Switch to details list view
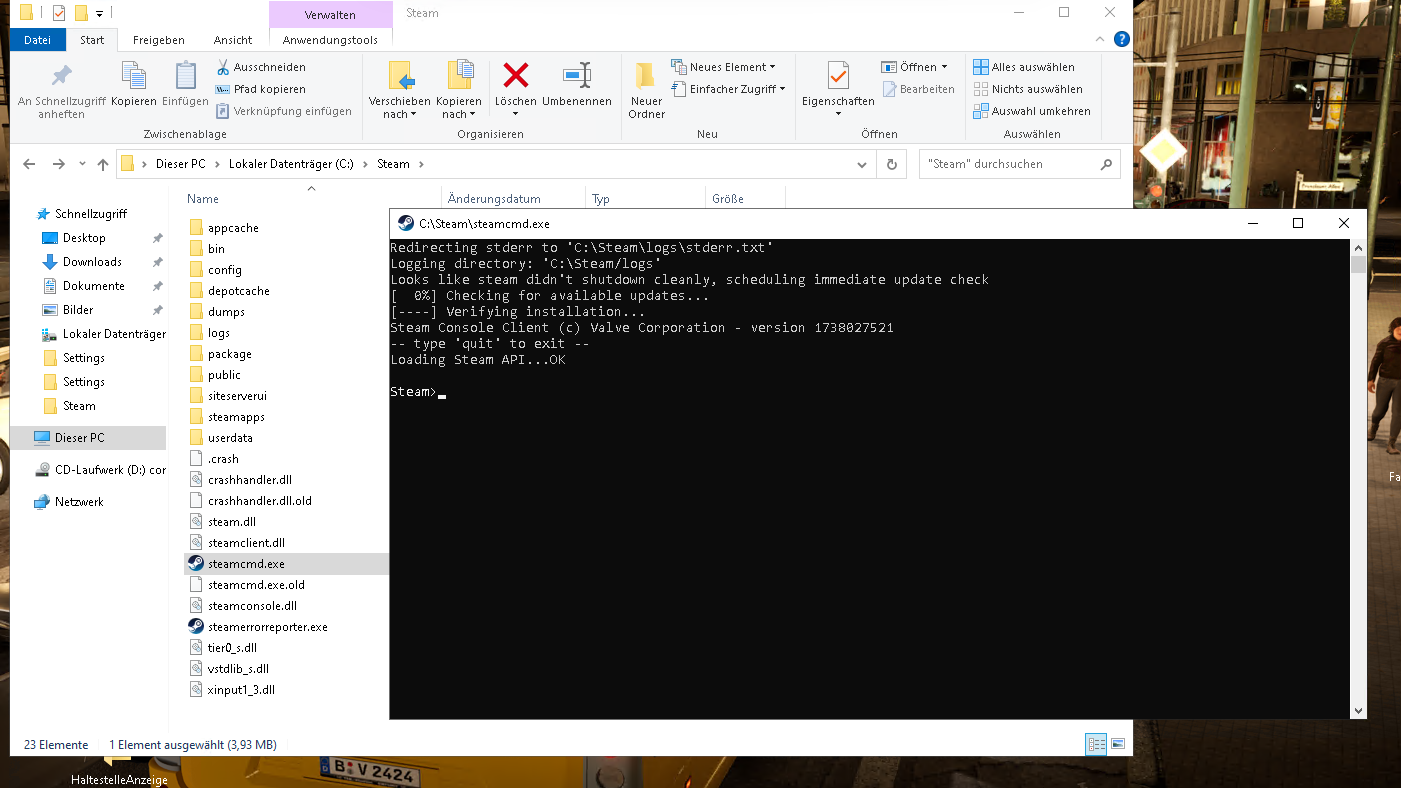The width and height of the screenshot is (1401, 788). (1096, 744)
